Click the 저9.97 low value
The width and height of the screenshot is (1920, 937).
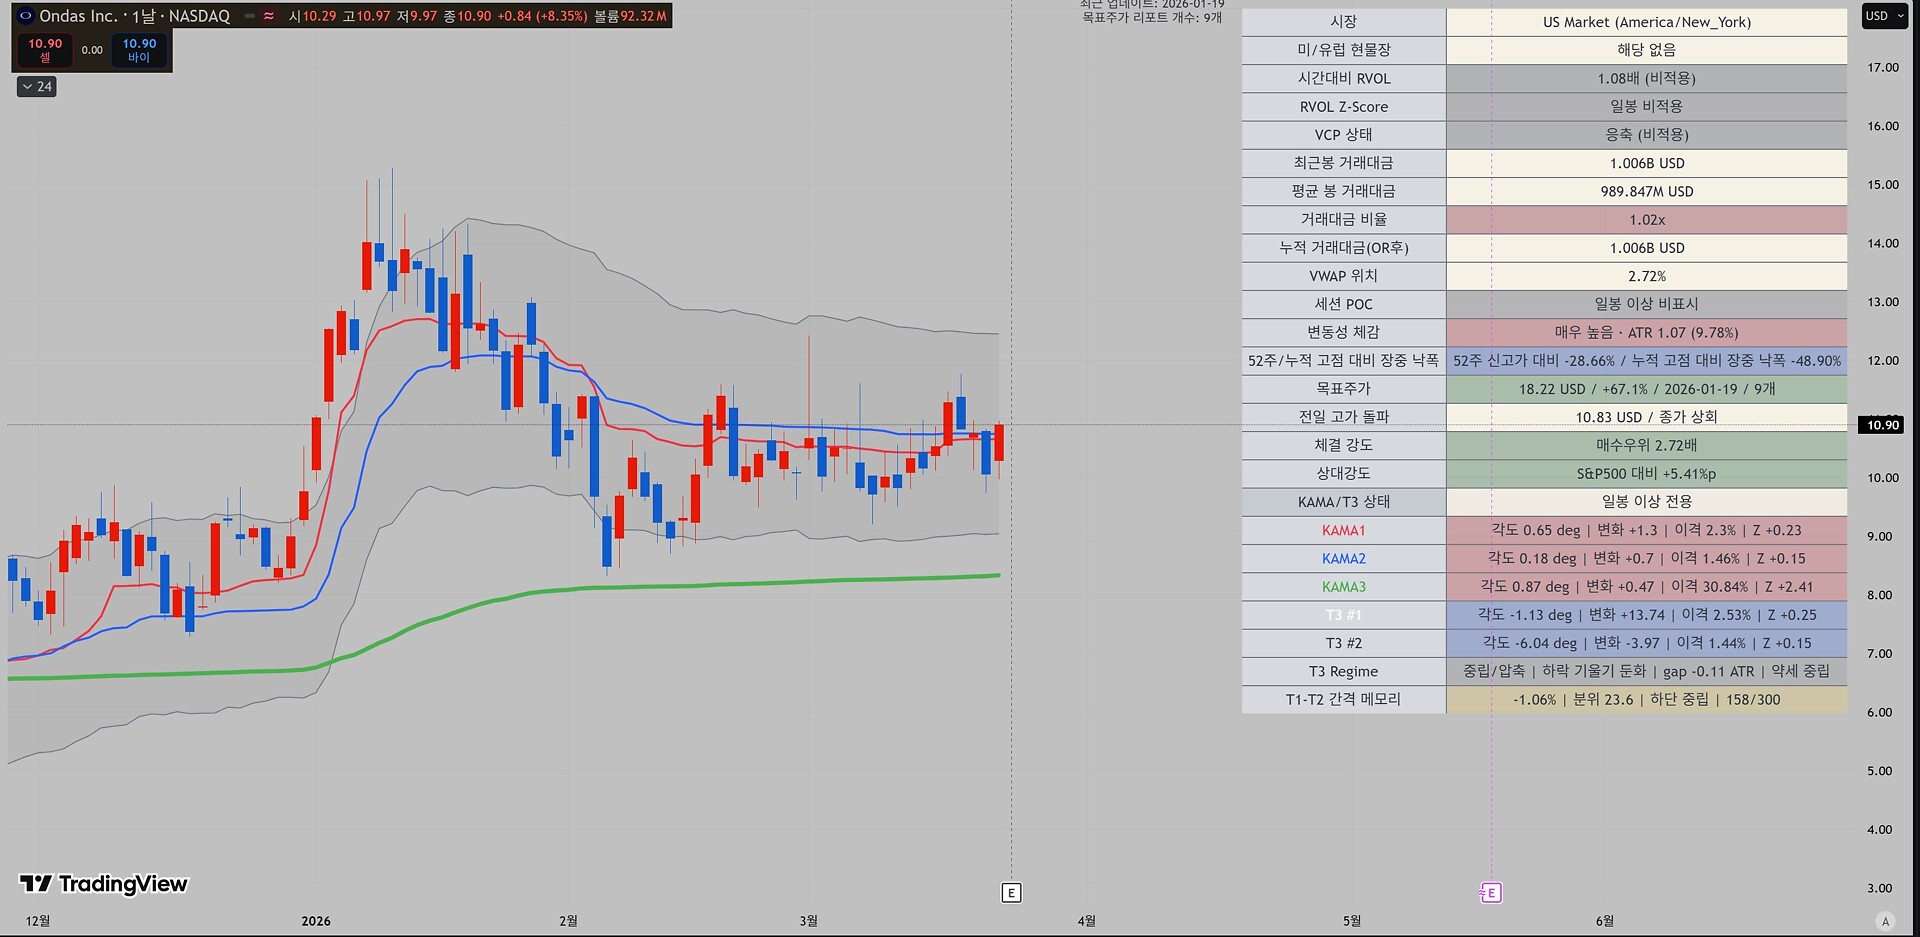(x=417, y=16)
